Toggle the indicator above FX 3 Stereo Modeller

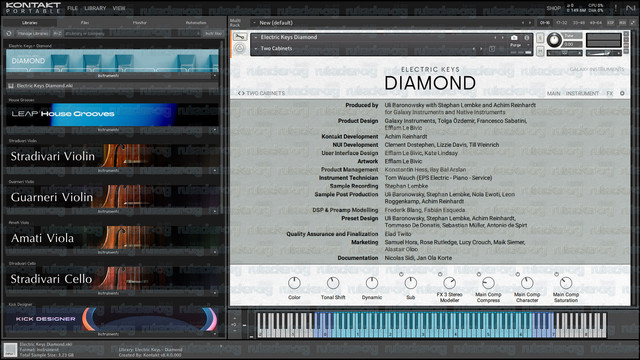coord(440,274)
